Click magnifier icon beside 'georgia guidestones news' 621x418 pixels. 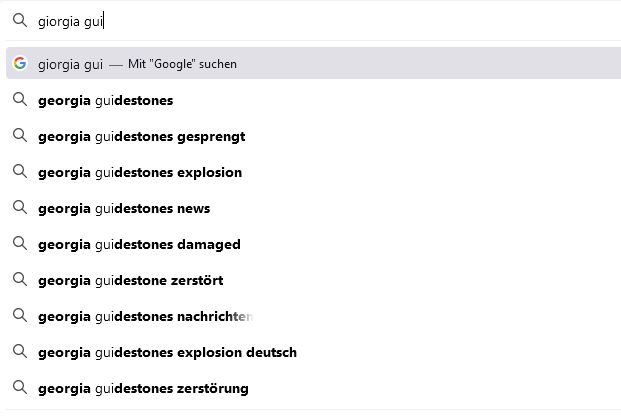[19, 208]
